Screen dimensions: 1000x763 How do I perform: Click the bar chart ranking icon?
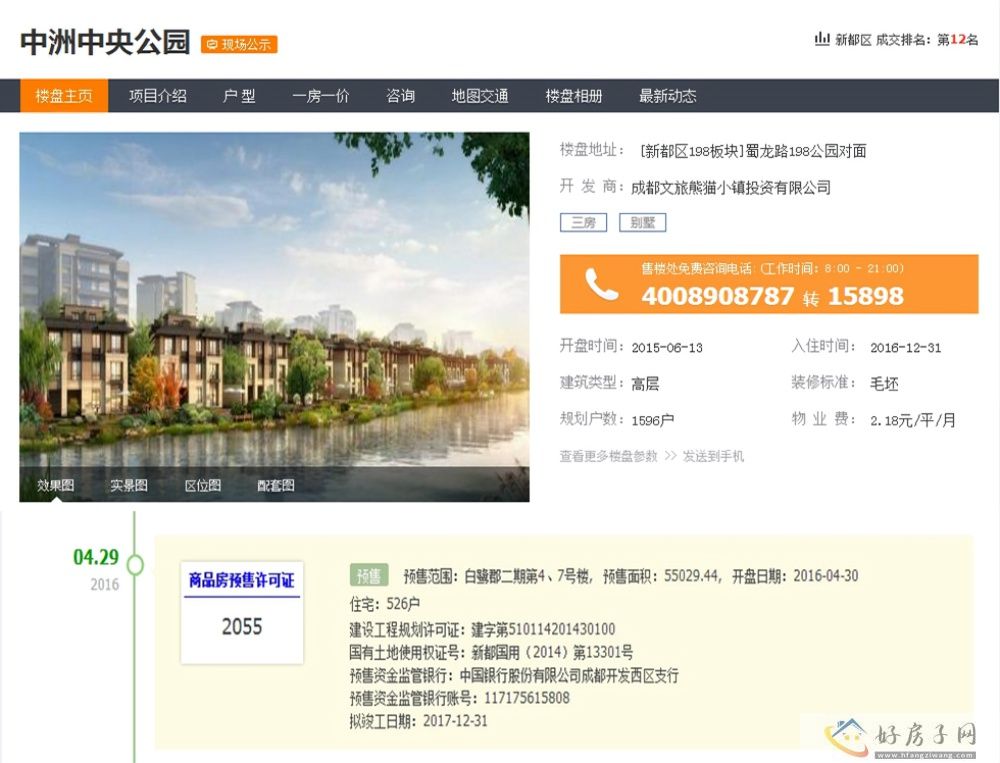pos(822,39)
